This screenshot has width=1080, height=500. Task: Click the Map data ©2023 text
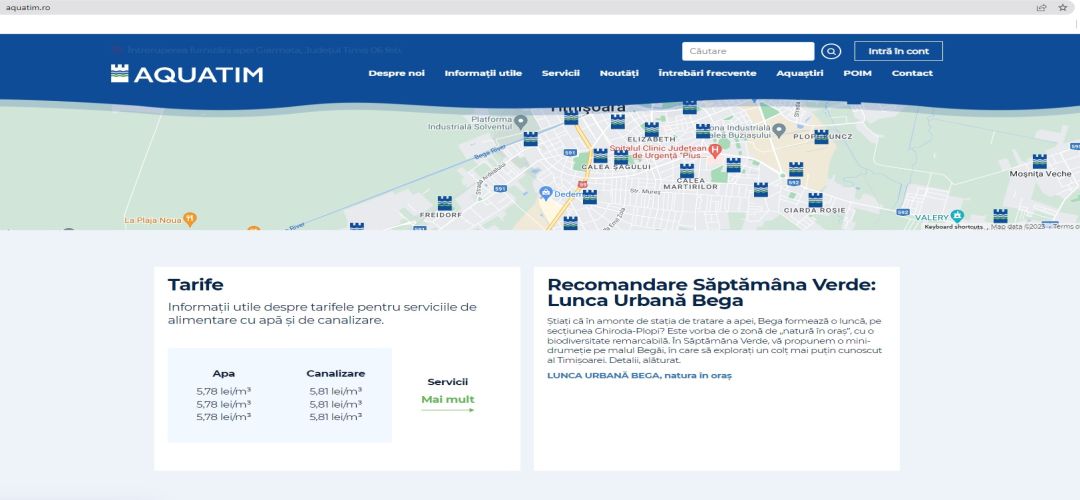pos(1018,226)
